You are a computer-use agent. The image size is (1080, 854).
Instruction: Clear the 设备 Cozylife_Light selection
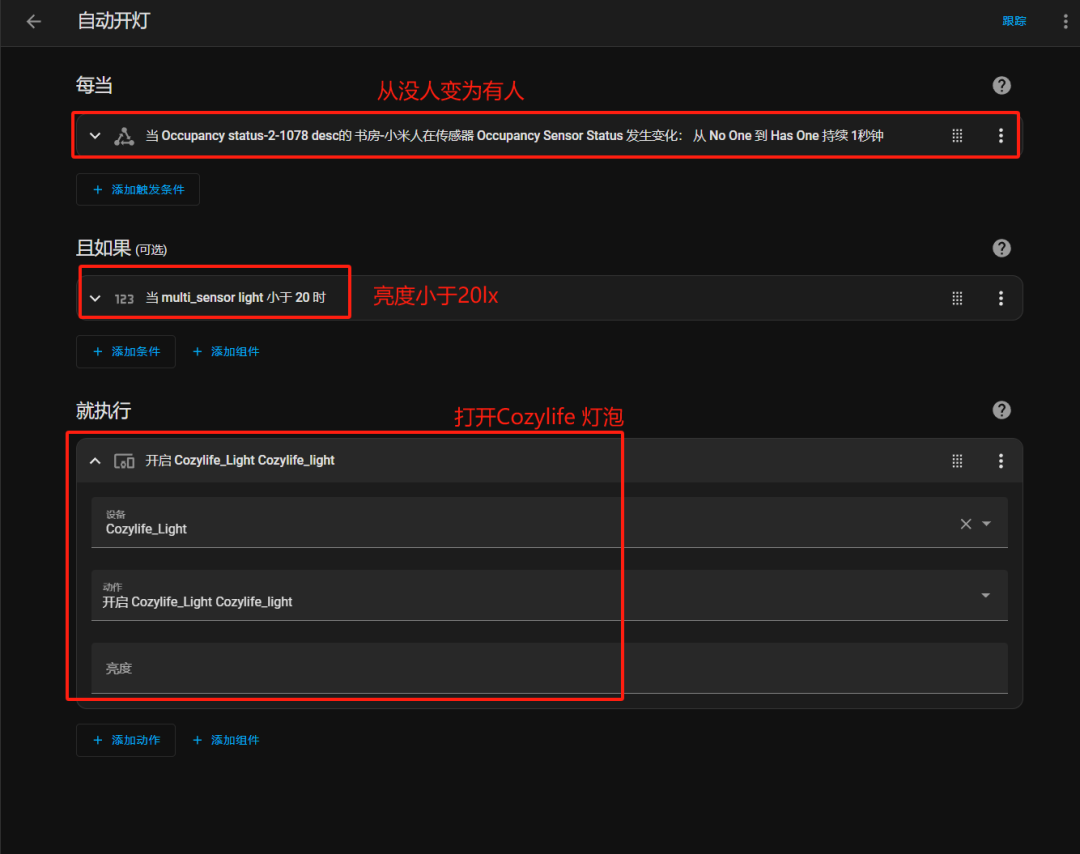coord(966,524)
